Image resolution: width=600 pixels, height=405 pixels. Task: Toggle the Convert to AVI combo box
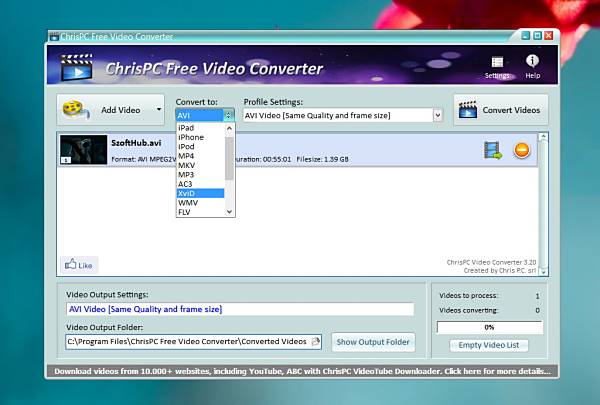tap(204, 115)
